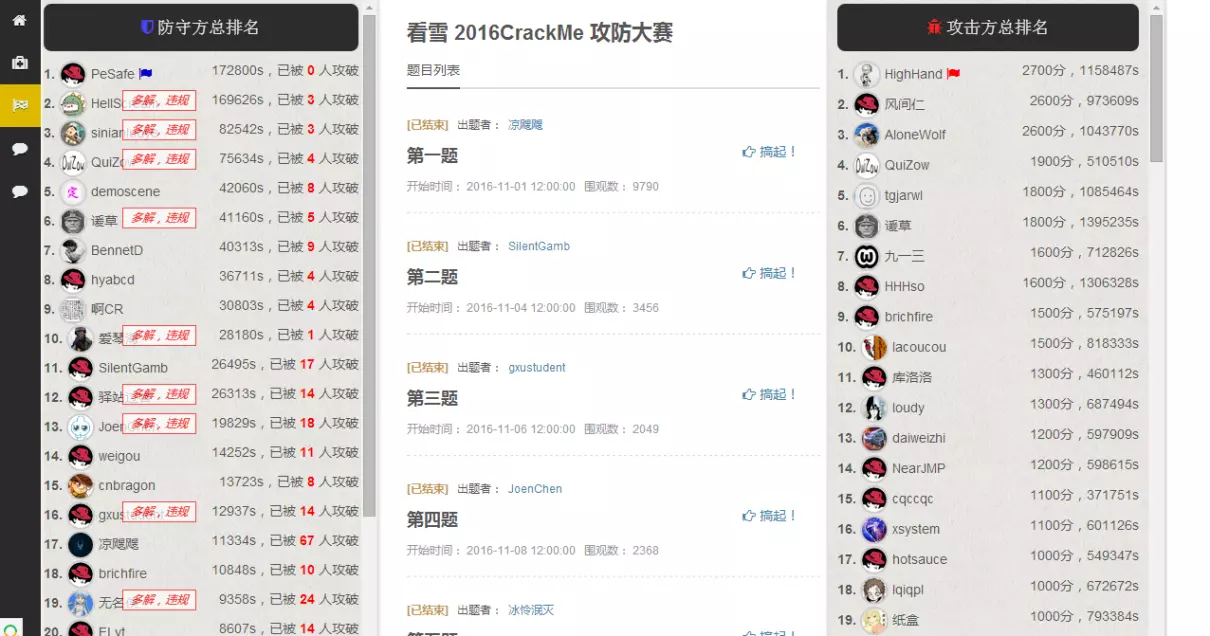Image resolution: width=1210 pixels, height=636 pixels.
Task: Click username BennetD in defense ranking
Action: [x=117, y=250]
